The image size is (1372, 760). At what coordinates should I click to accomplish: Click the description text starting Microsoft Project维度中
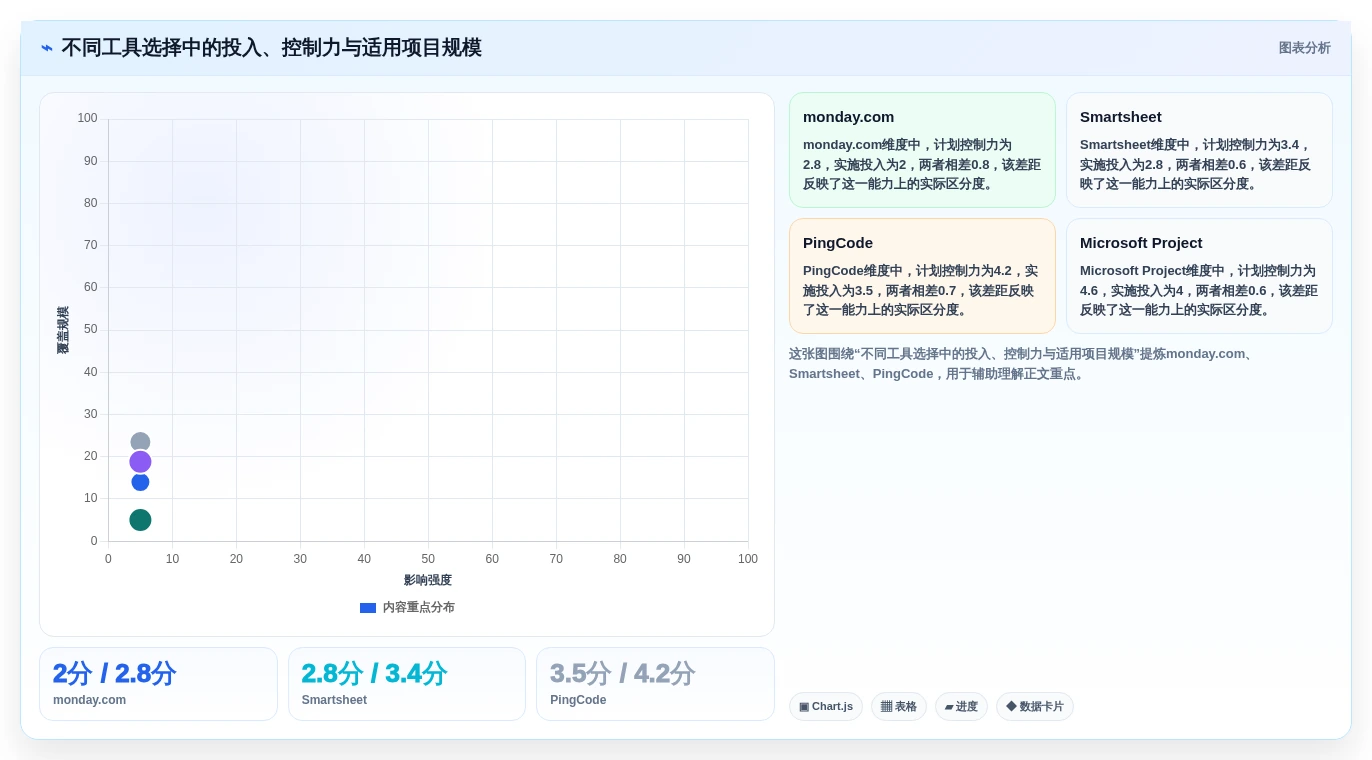[x=1199, y=290]
